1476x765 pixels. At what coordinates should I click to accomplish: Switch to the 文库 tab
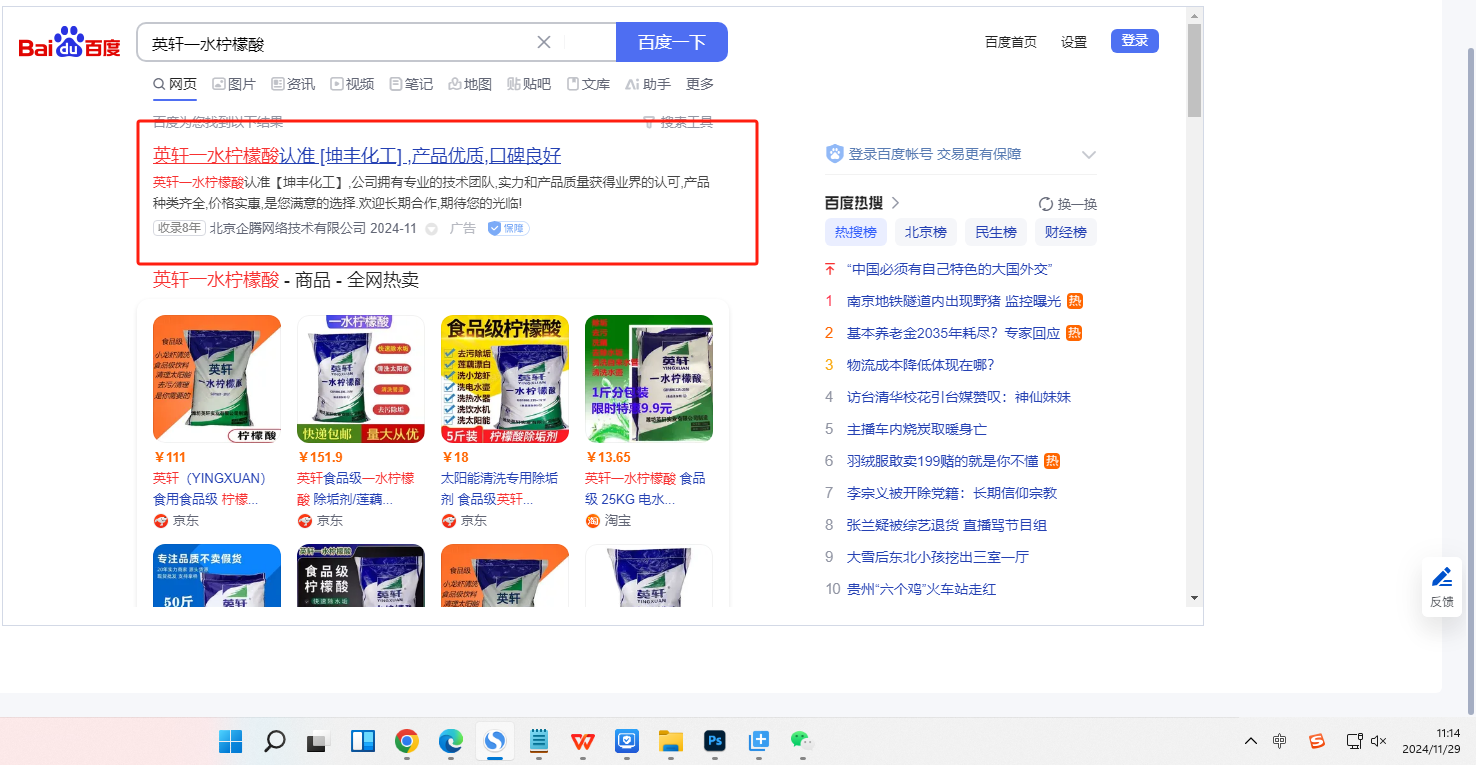coord(588,84)
